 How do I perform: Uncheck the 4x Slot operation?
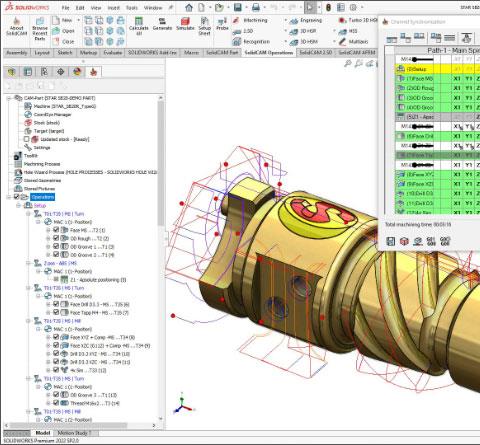56,370
